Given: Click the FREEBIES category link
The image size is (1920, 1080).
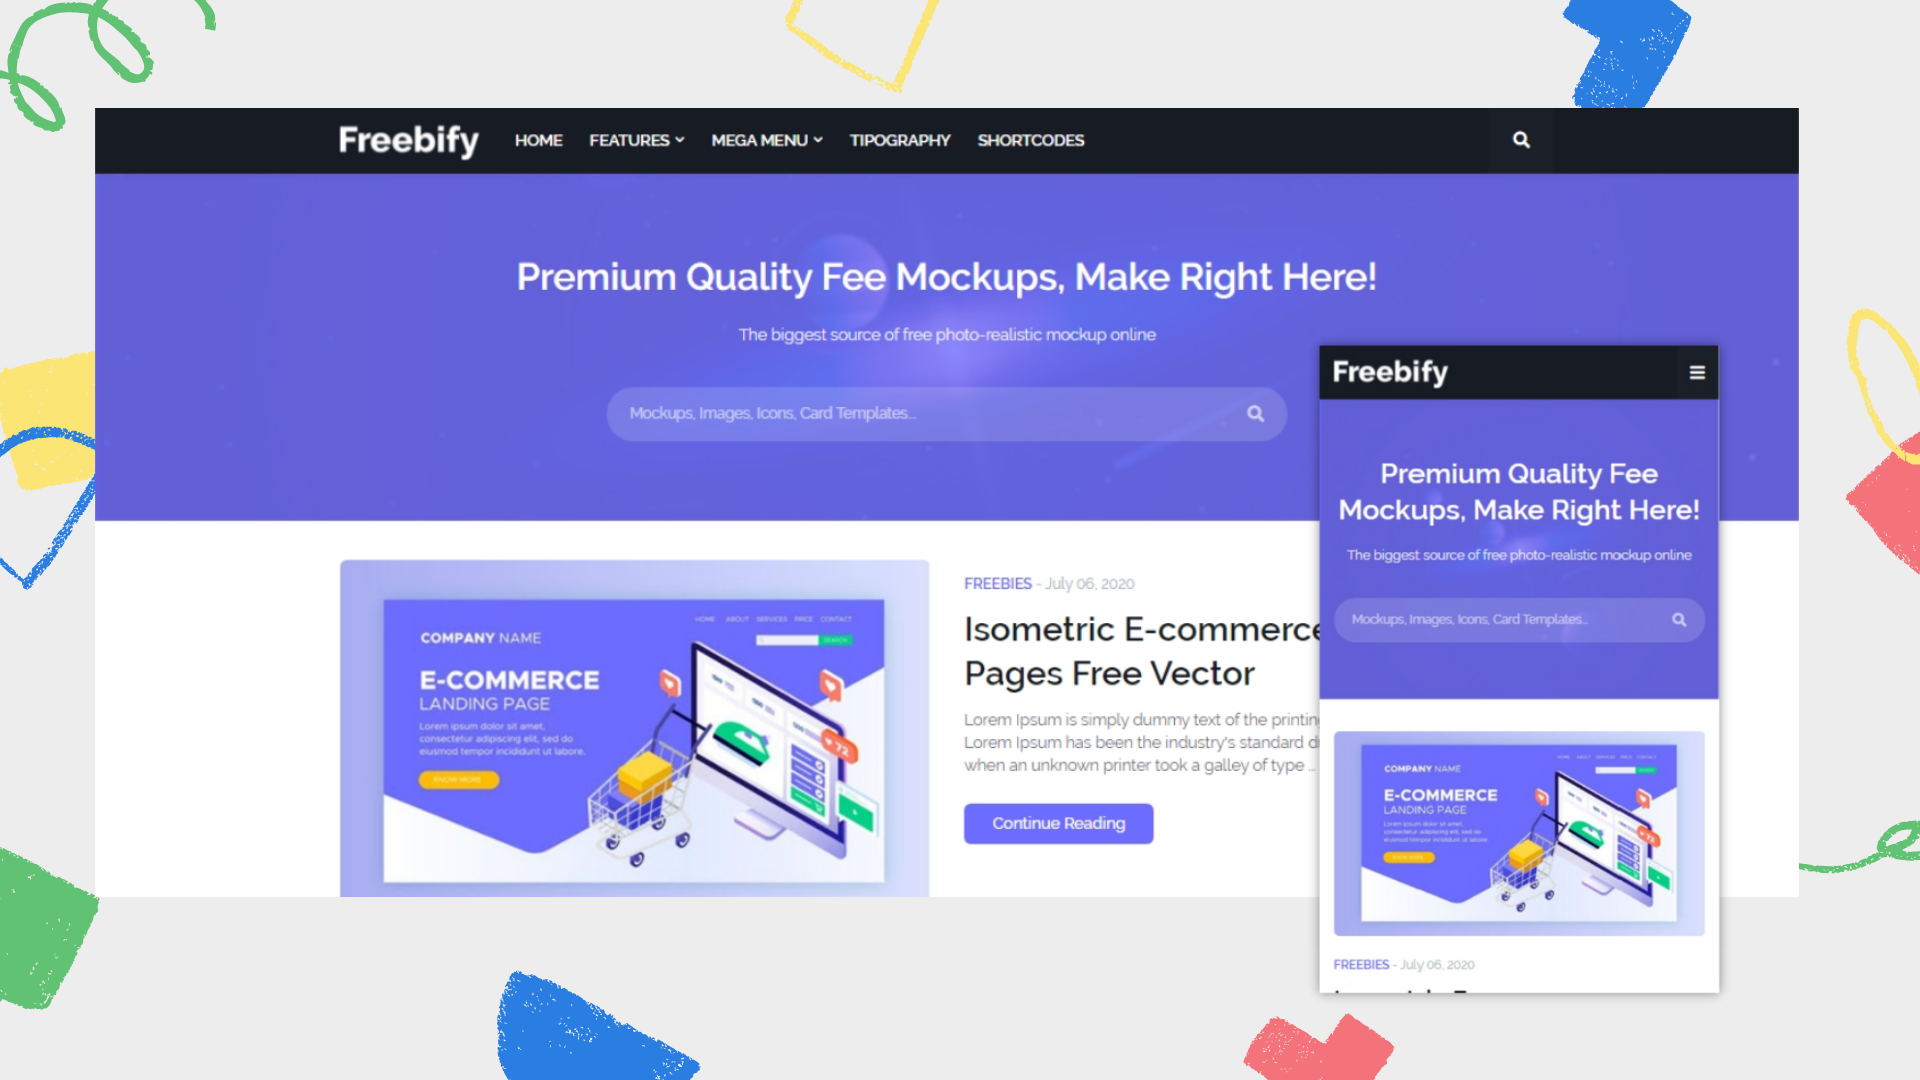Looking at the screenshot, I should coord(997,583).
